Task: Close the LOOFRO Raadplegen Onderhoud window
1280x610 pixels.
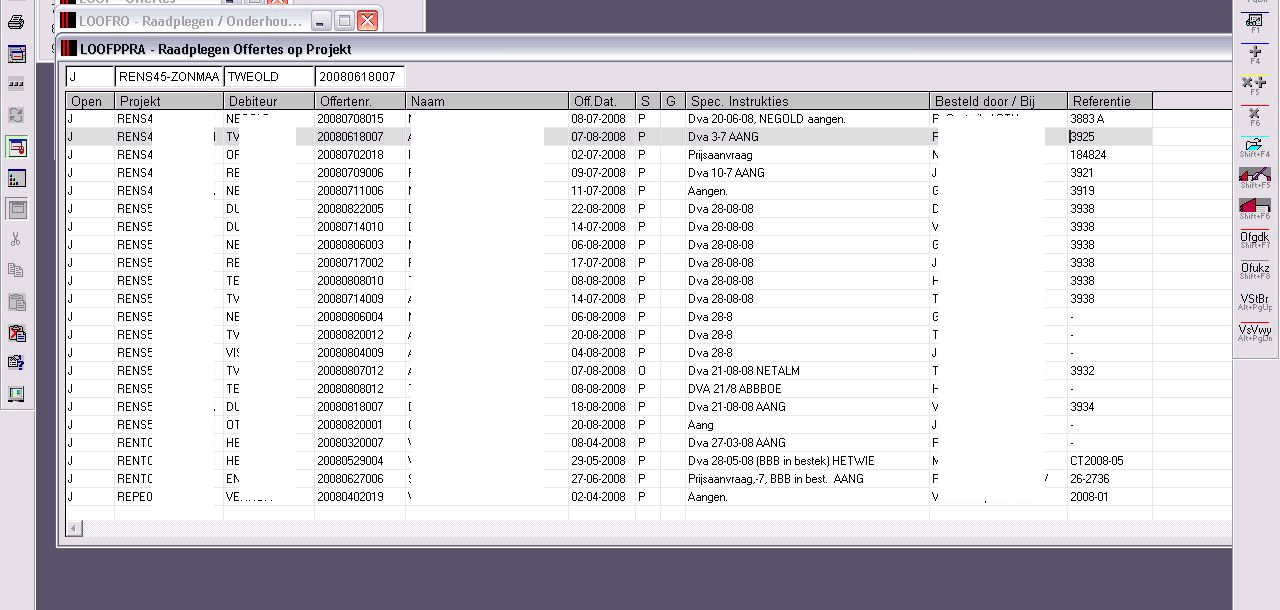Action: 367,20
